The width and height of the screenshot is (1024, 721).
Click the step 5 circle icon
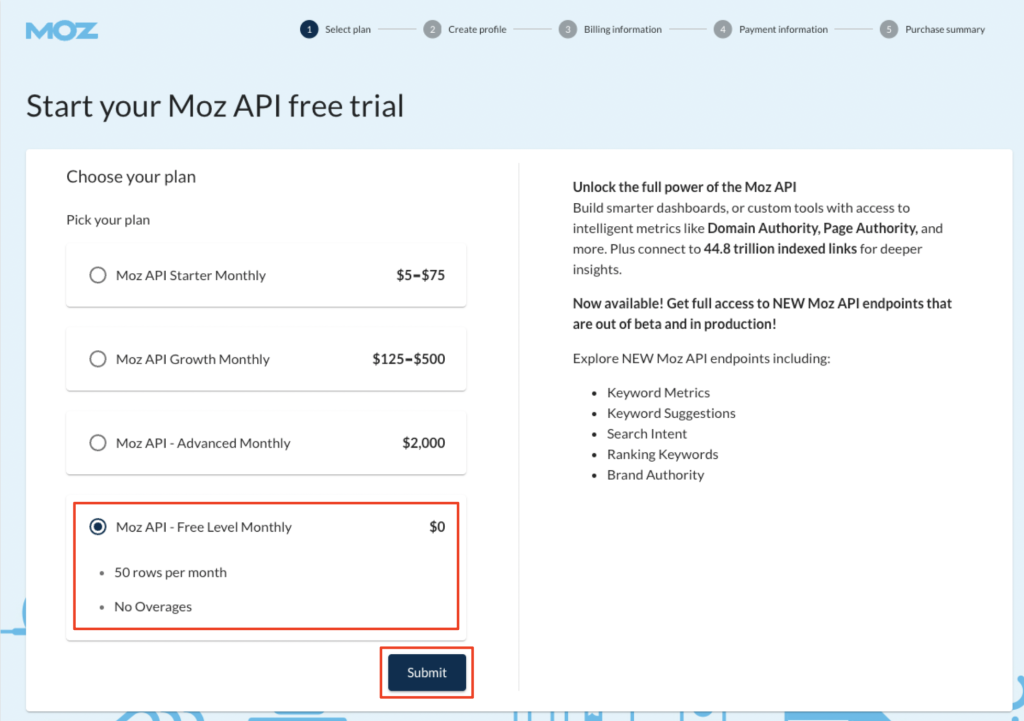coord(889,30)
